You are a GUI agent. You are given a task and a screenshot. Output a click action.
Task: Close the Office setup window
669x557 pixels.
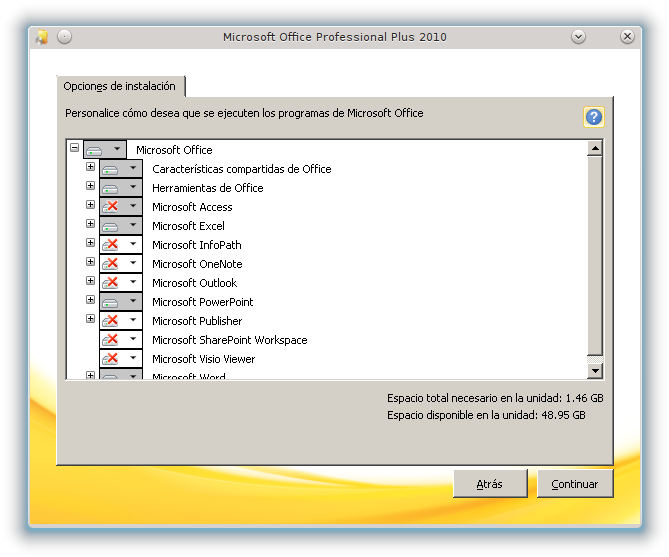tap(627, 37)
